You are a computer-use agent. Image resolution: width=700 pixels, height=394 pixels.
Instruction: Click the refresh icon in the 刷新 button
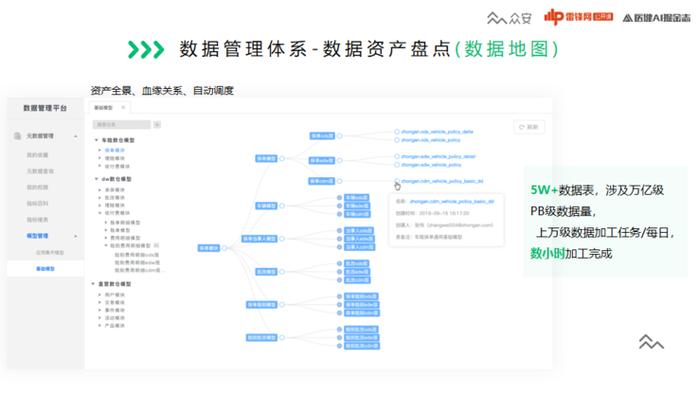tap(521, 127)
